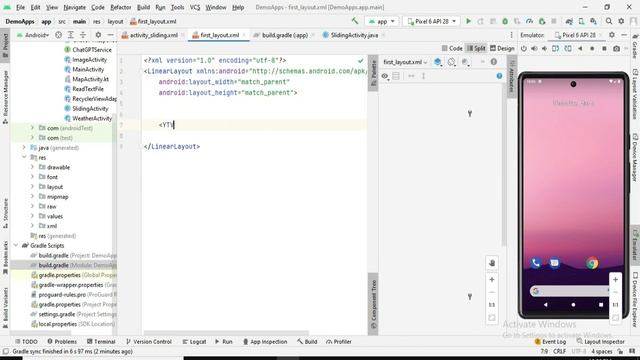The height and width of the screenshot is (360, 640).
Task: Open Chrome on the emulator home screen
Action: 592,263
